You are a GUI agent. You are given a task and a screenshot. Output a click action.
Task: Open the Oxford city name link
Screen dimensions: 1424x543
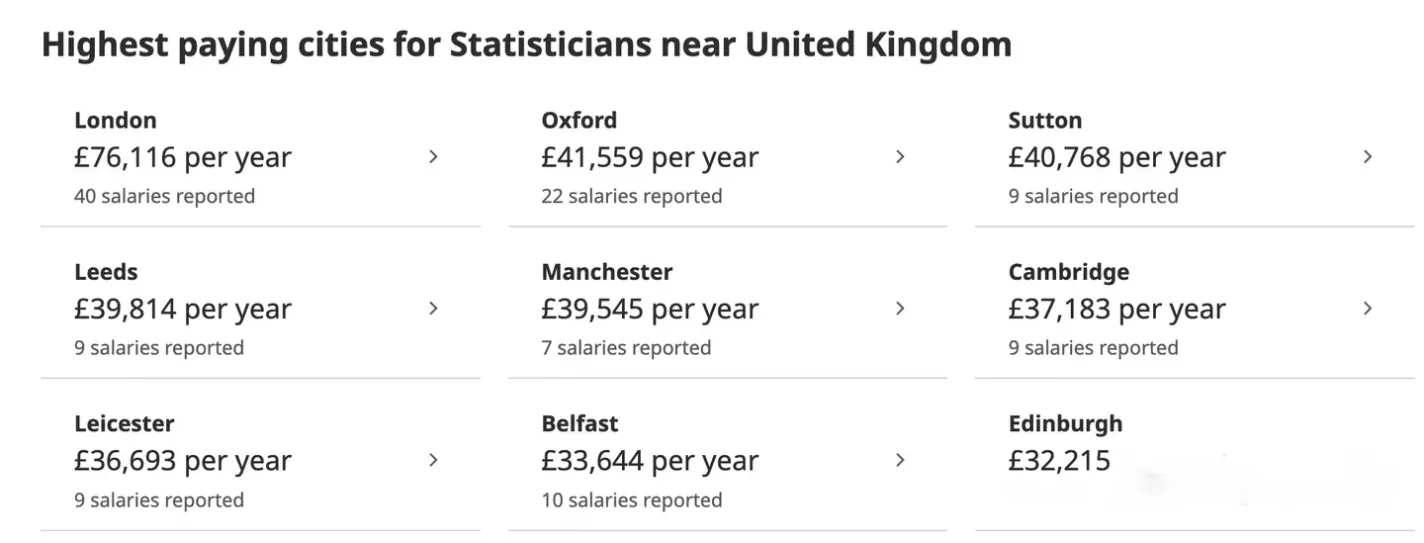click(579, 121)
